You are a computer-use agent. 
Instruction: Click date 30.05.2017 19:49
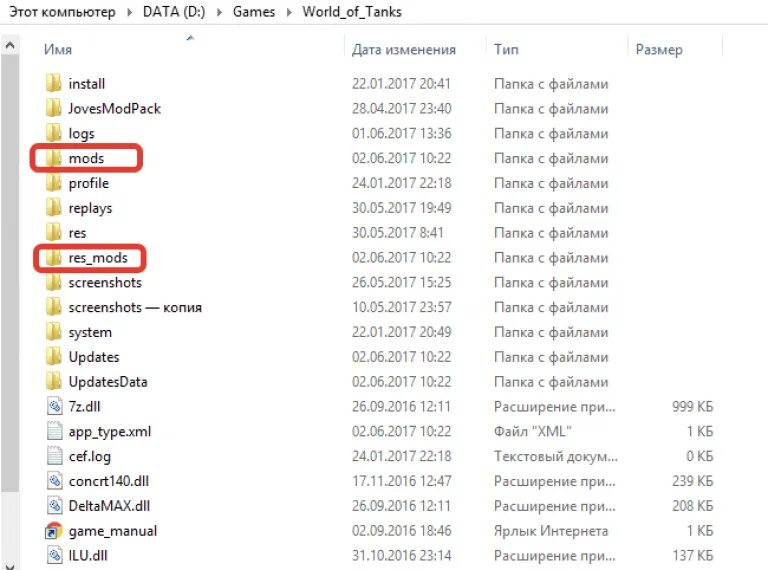(401, 208)
